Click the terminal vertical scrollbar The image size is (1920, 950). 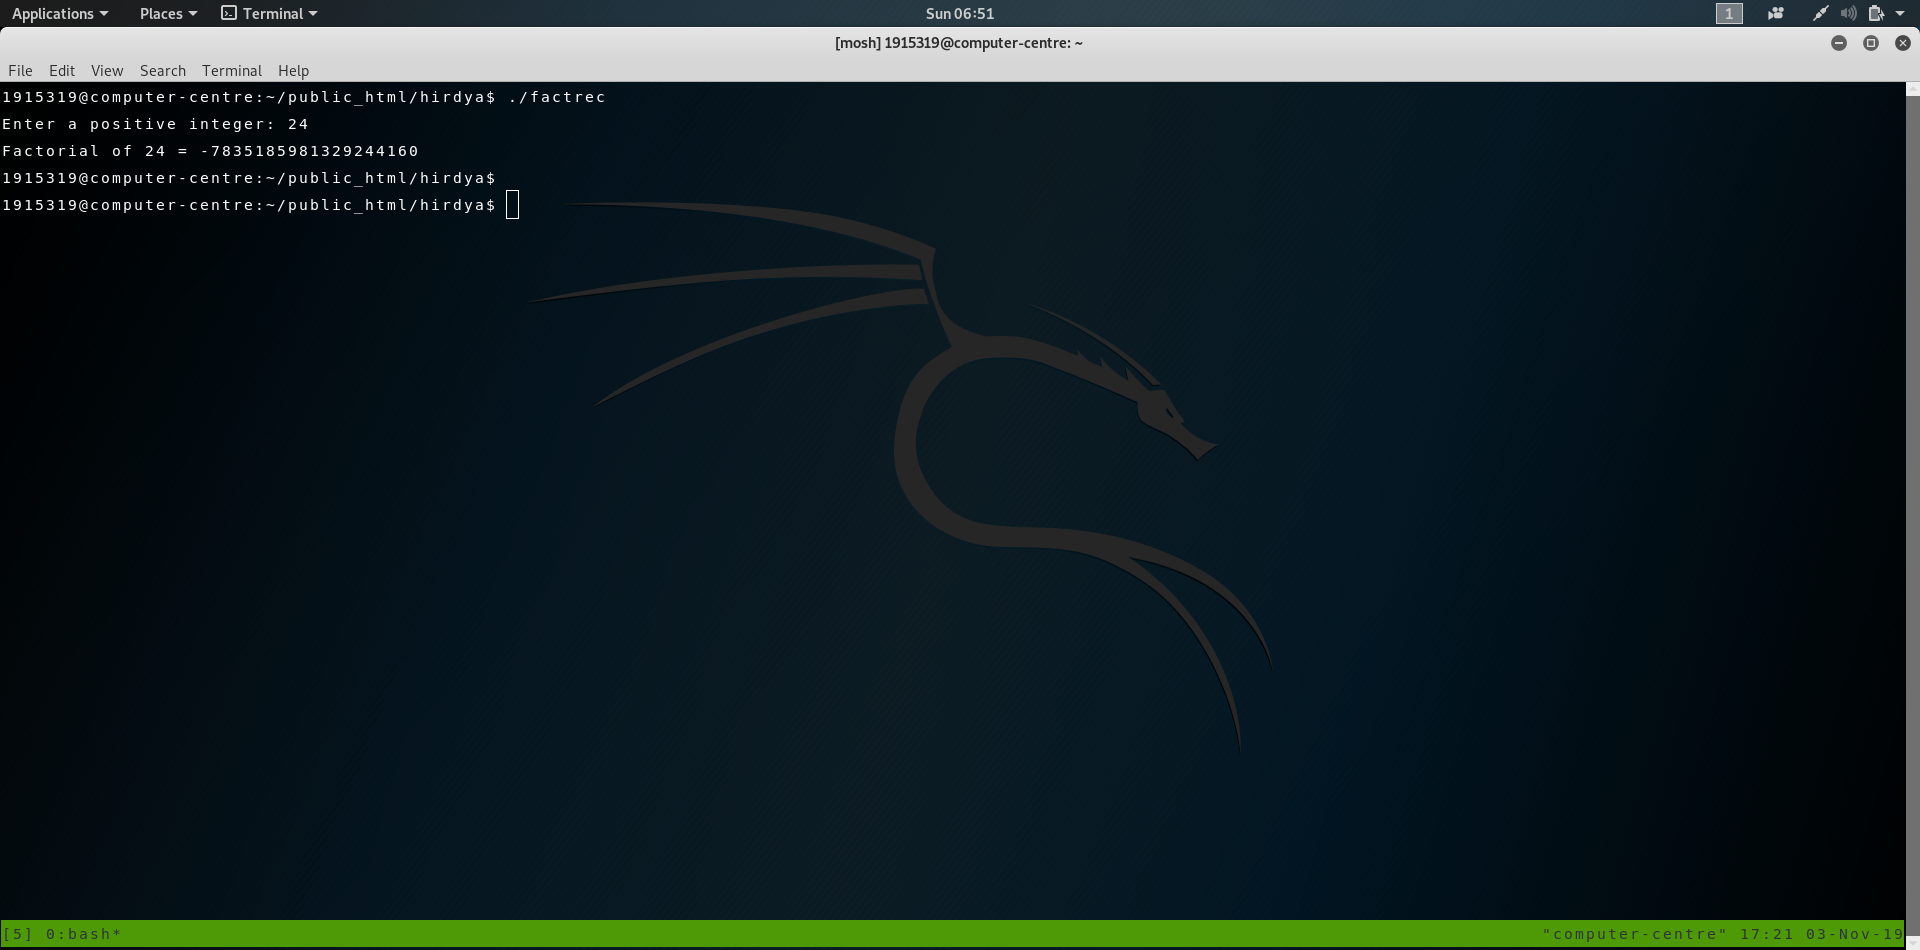coord(1912,515)
